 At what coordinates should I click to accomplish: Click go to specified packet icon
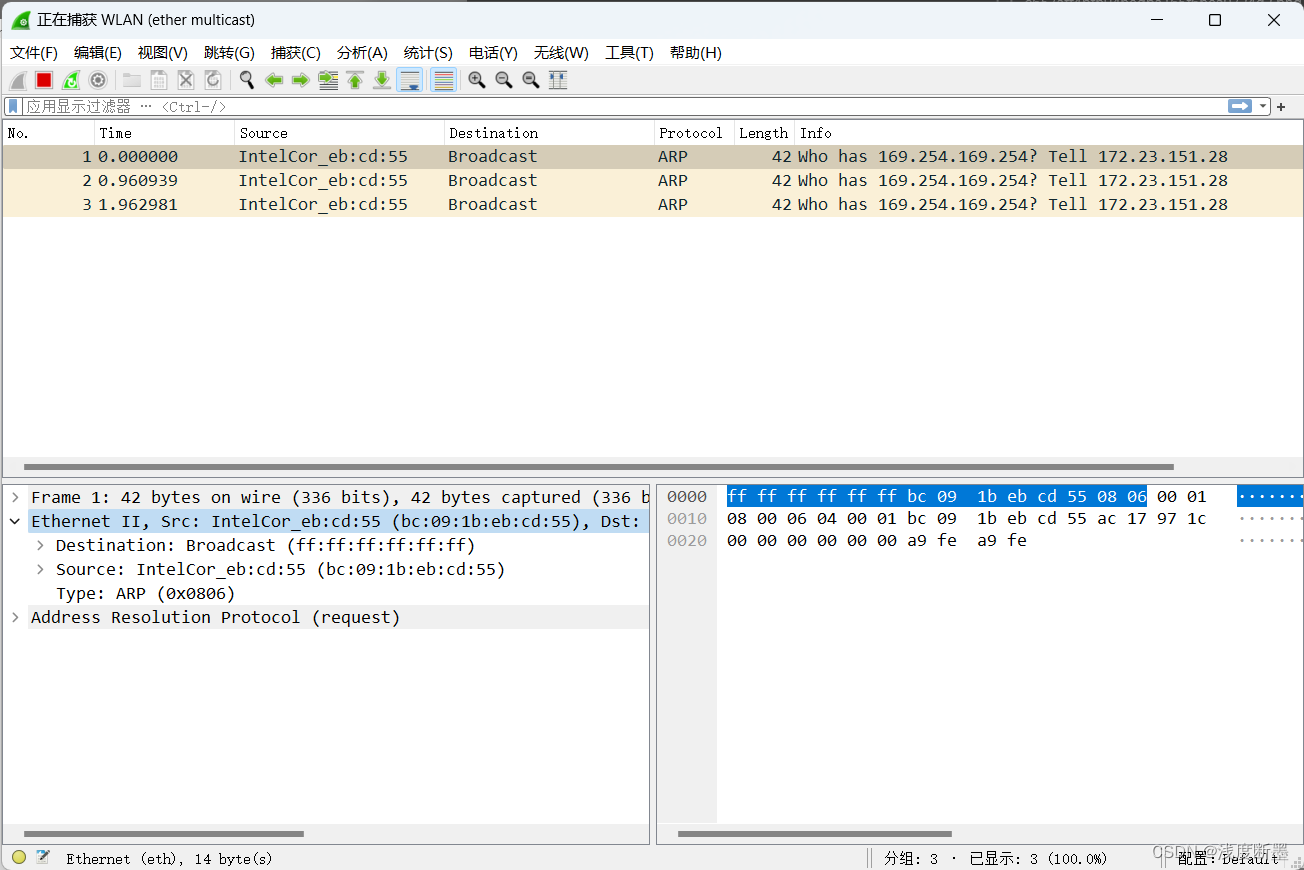click(328, 81)
